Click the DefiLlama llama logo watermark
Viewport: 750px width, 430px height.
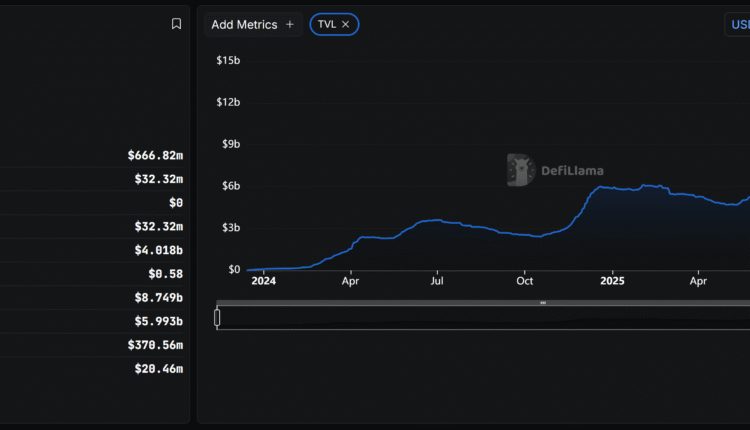pos(520,170)
